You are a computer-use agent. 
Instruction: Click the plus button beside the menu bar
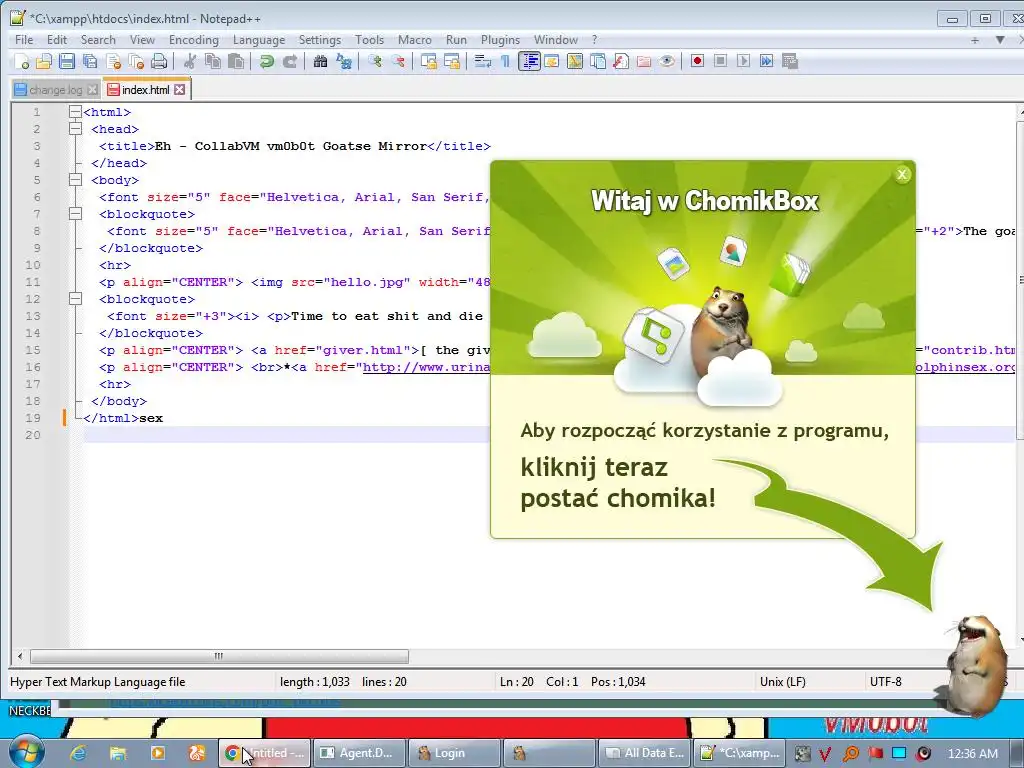(974, 40)
